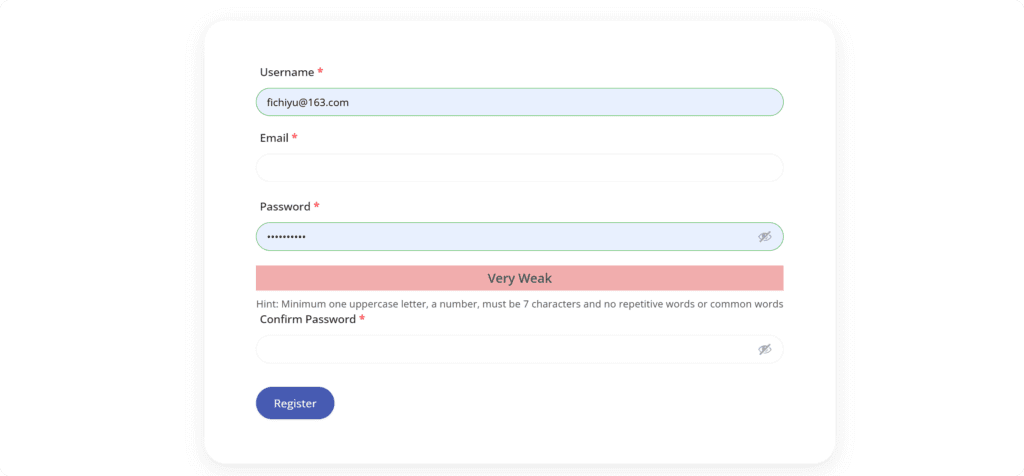Click the Email field label
Image resolution: width=1024 pixels, height=476 pixels.
[x=274, y=138]
